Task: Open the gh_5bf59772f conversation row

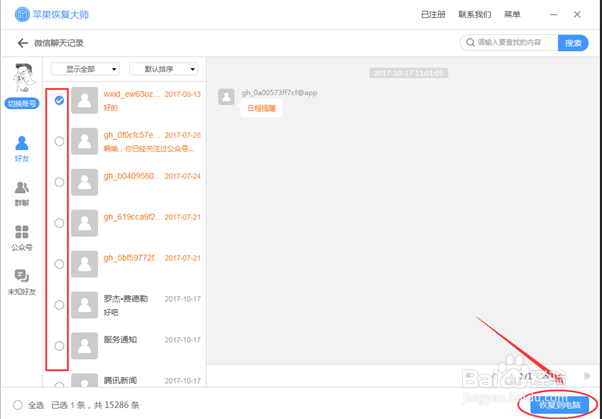Action: [x=125, y=264]
